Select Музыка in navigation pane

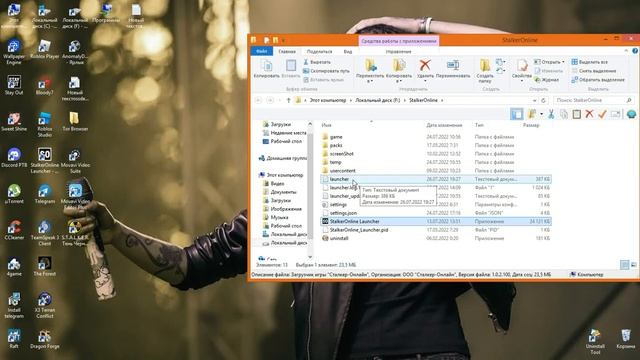[x=279, y=217]
